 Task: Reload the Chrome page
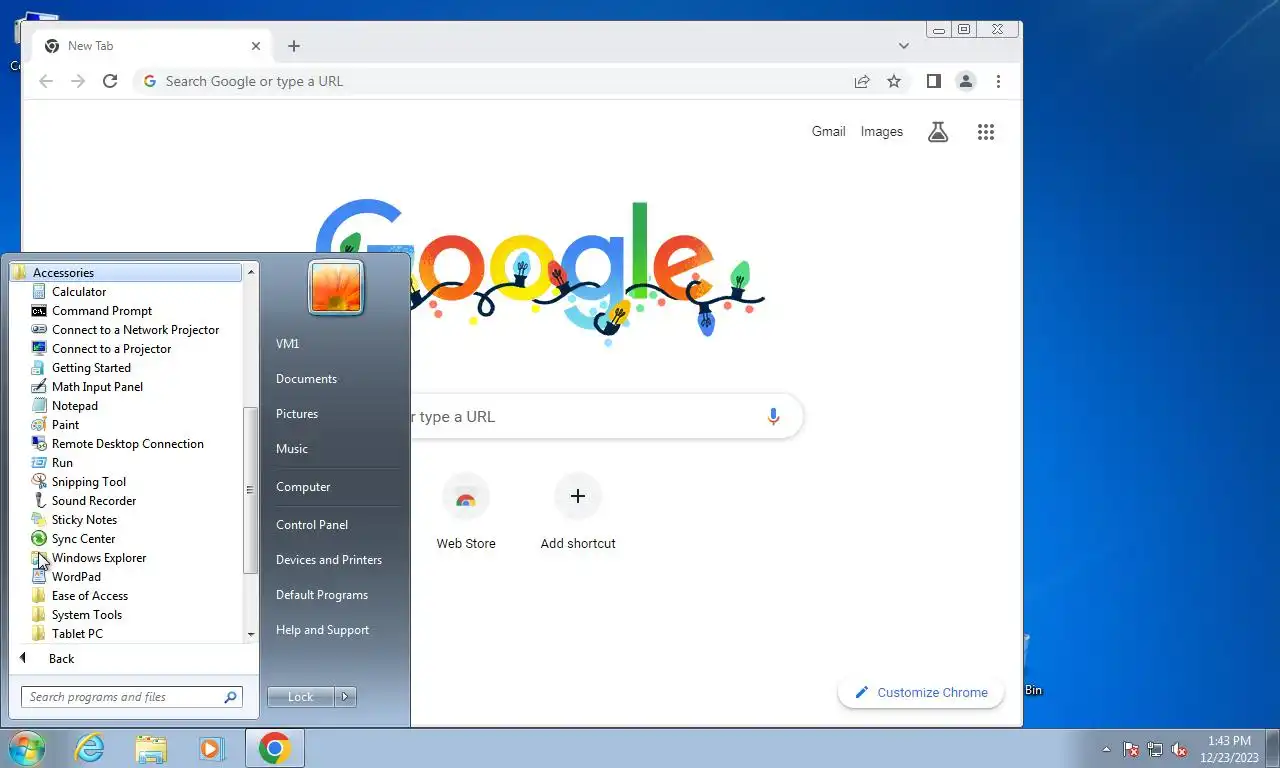pyautogui.click(x=110, y=82)
